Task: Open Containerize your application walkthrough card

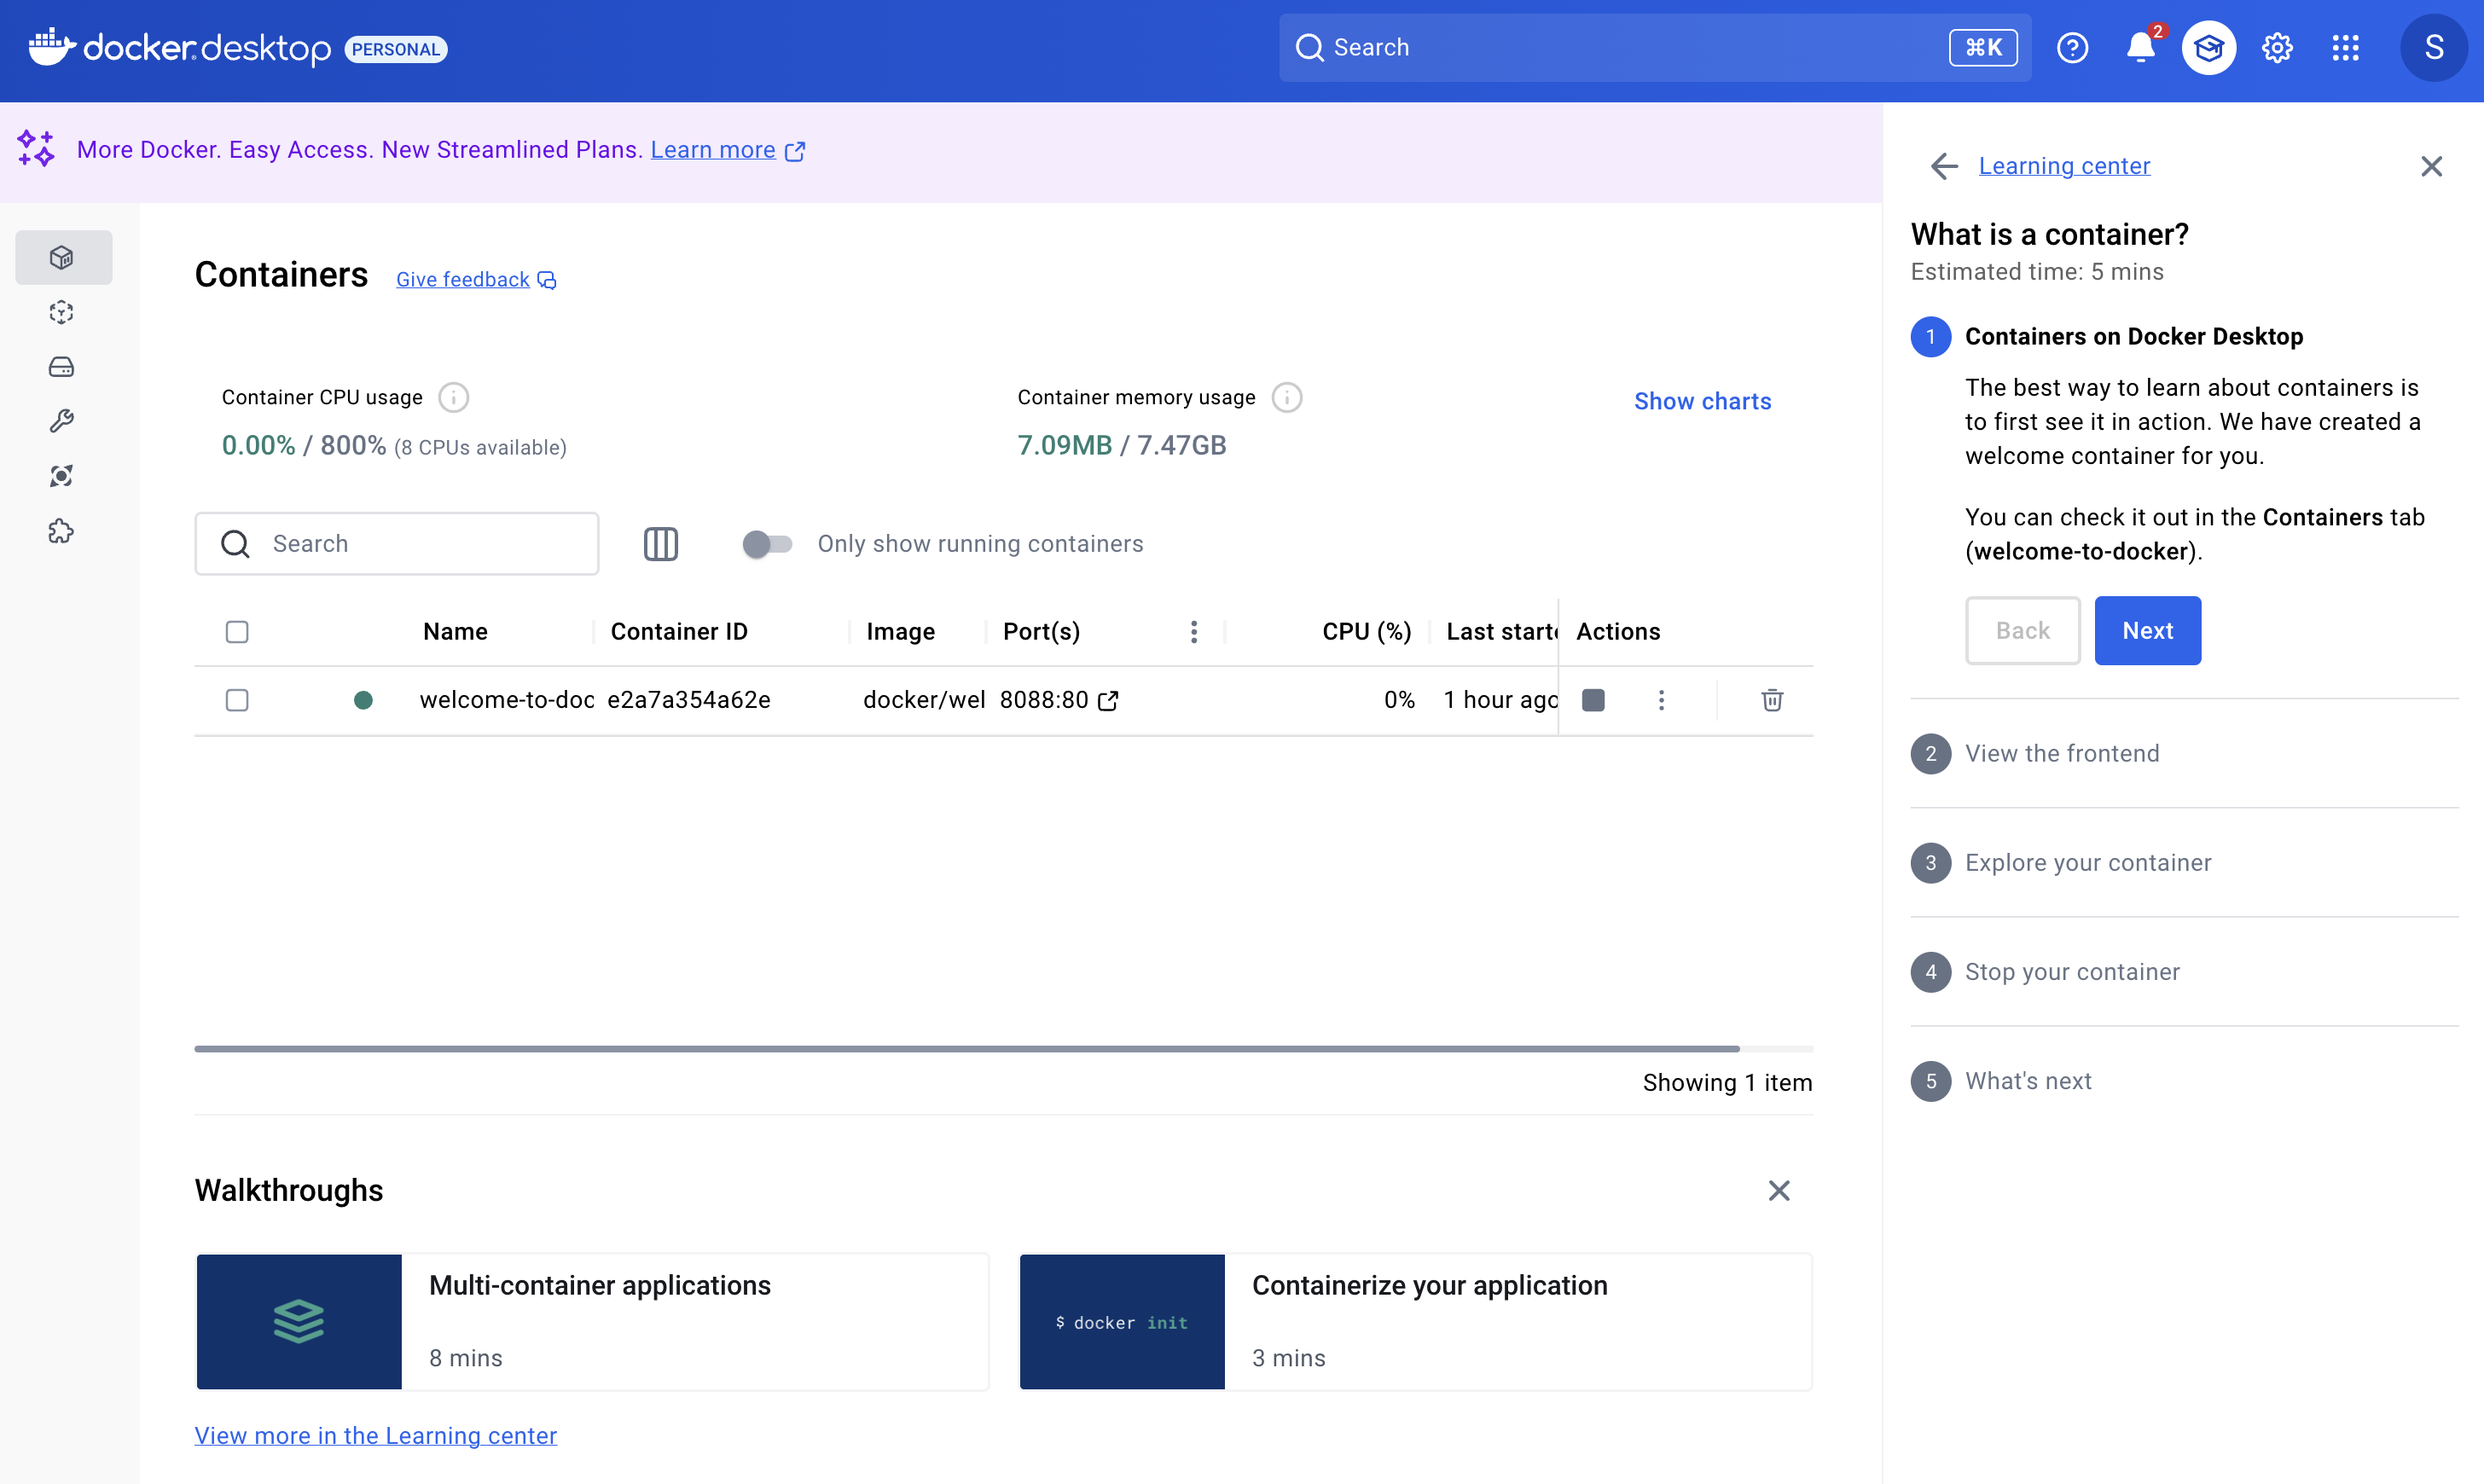Action: click(x=1415, y=1322)
